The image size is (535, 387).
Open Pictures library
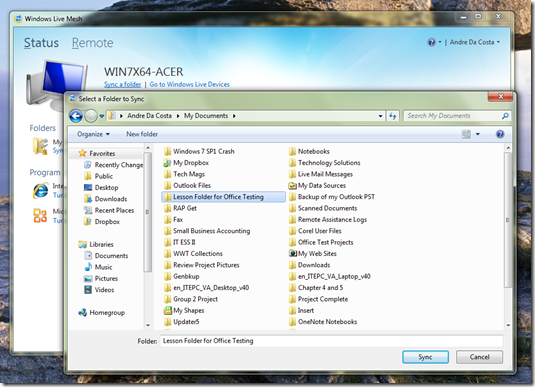(101, 278)
